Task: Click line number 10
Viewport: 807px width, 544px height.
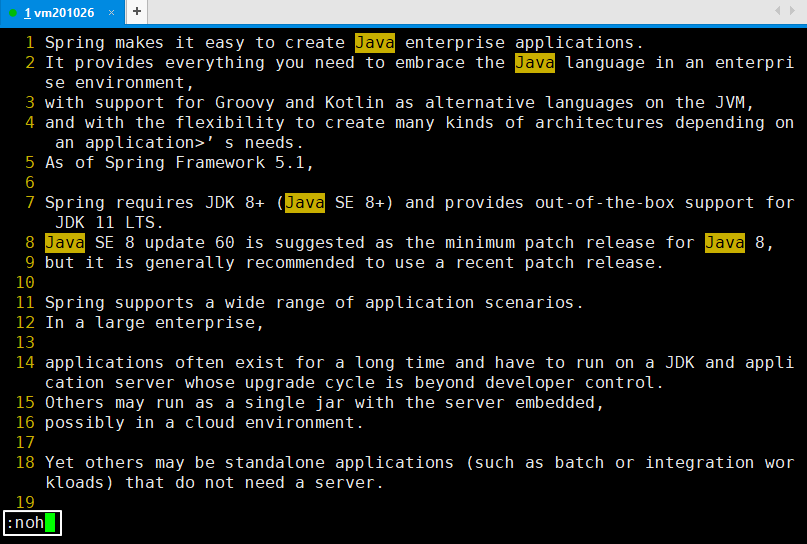Action: point(25,283)
